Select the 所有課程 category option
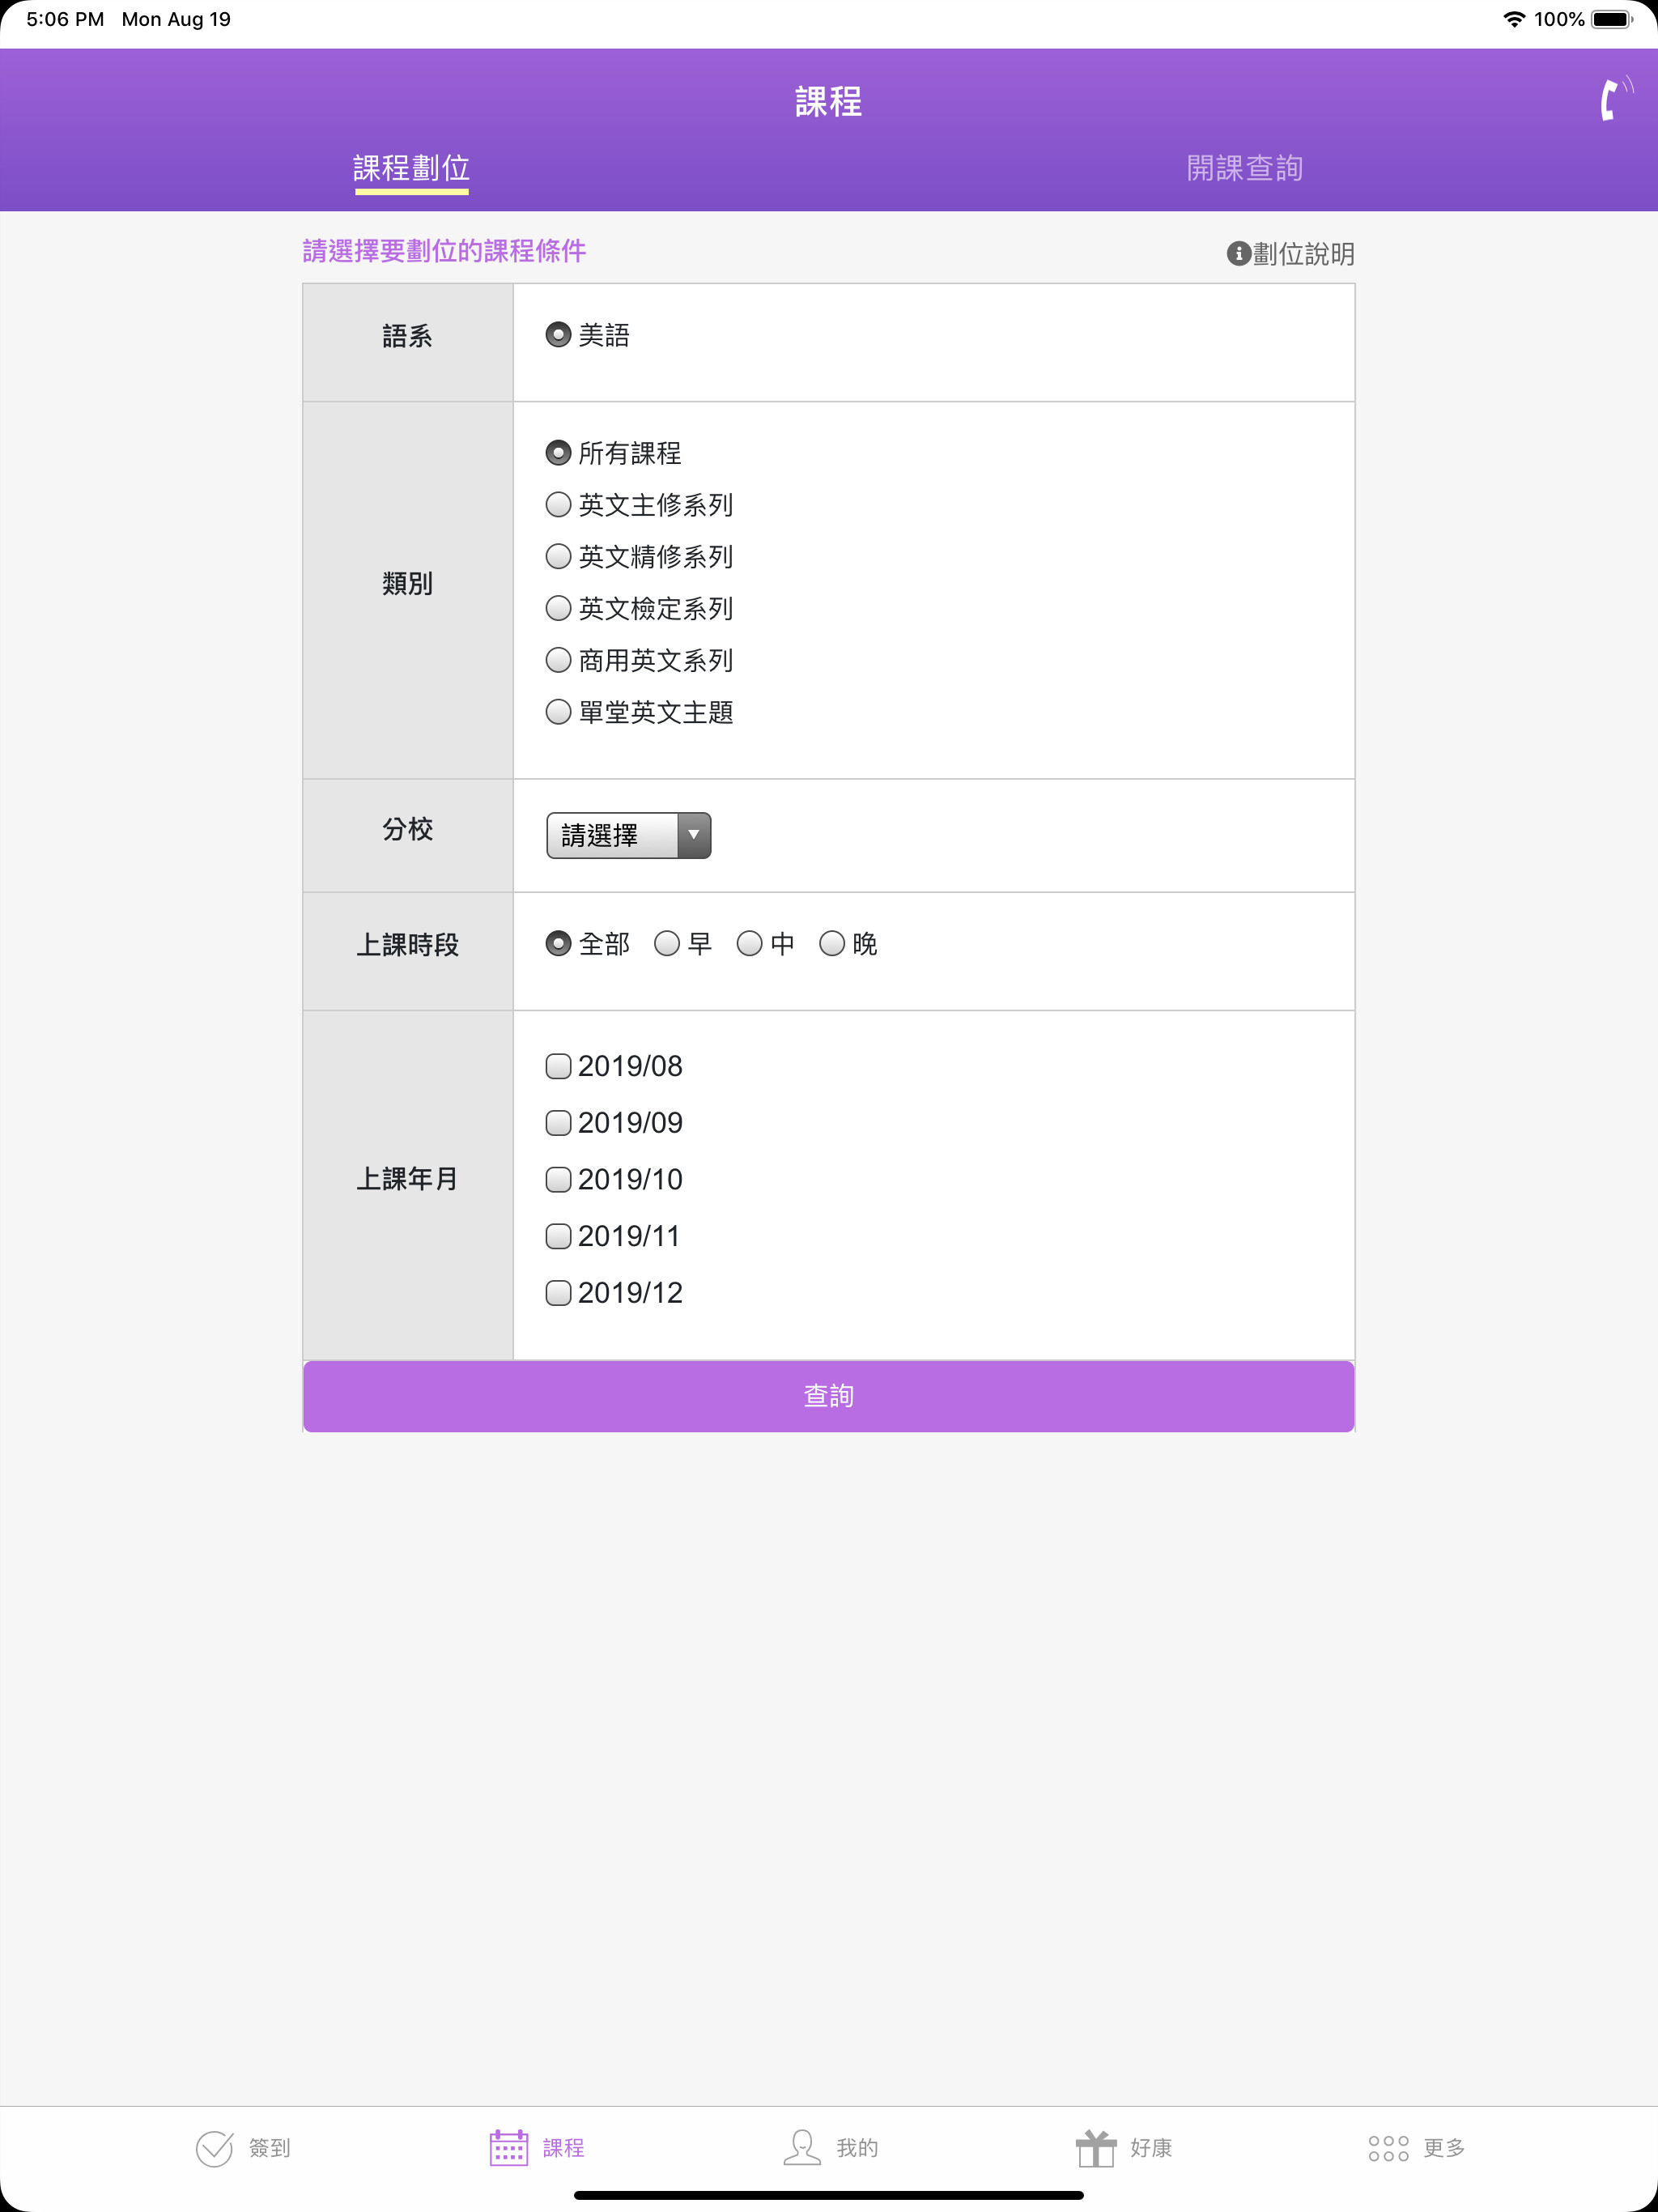 [558, 453]
